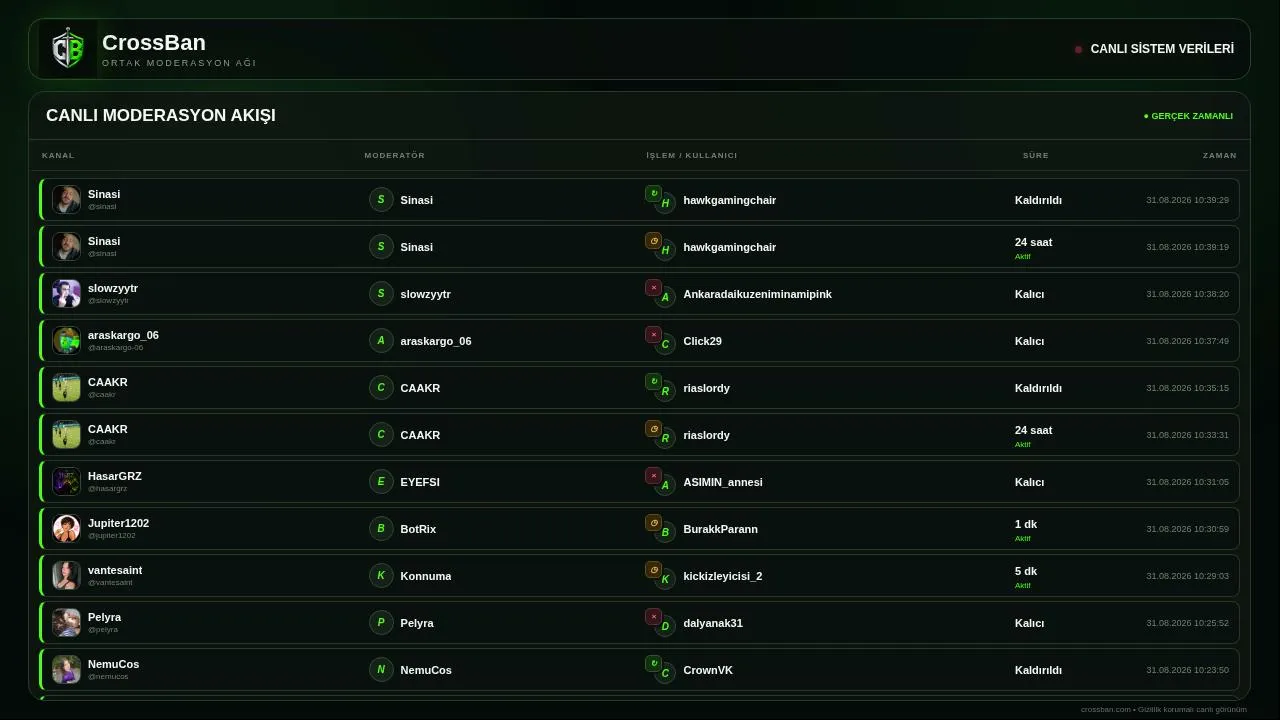Click the crossban.com footer link
This screenshot has width=1280, height=720.
1105,709
